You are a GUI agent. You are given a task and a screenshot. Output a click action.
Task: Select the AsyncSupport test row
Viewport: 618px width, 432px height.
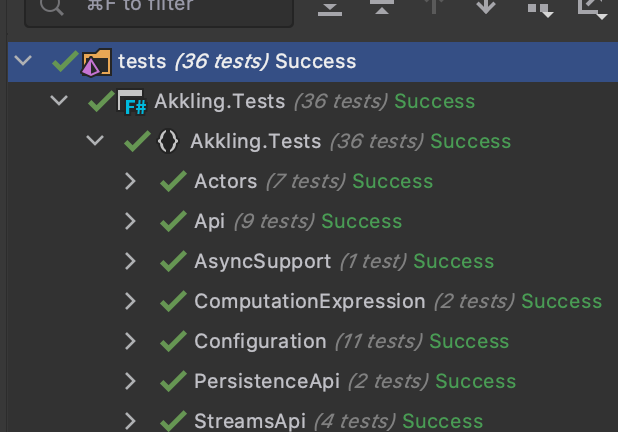point(313,261)
